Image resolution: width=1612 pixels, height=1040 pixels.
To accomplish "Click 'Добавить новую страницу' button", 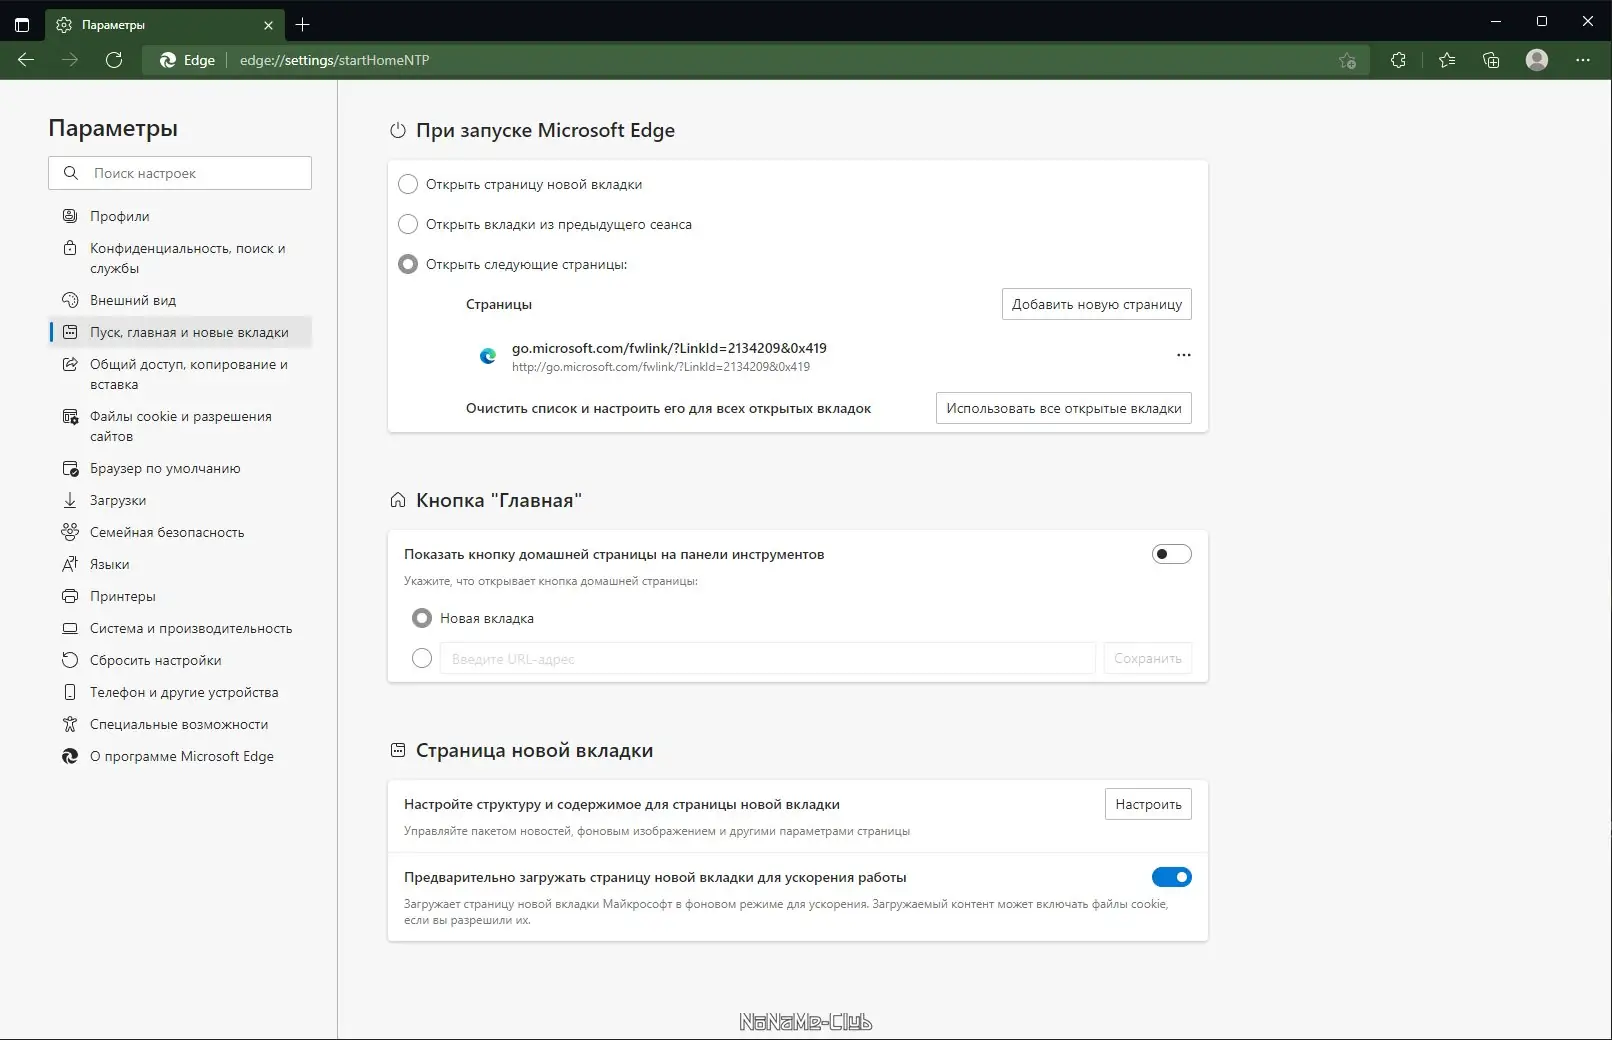I will pyautogui.click(x=1096, y=304).
